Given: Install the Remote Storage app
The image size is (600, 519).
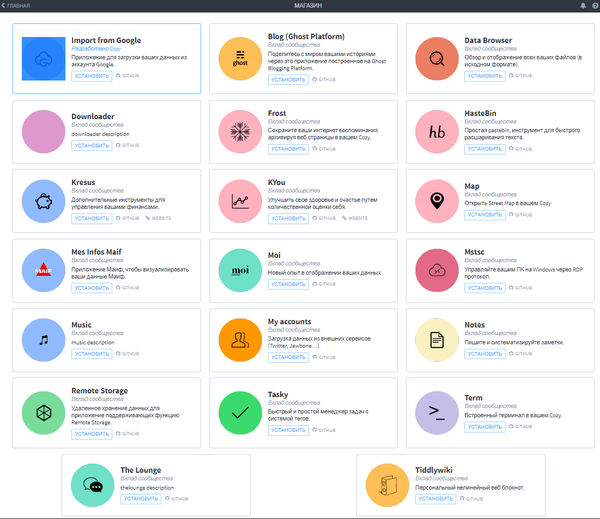Looking at the screenshot, I should point(92,434).
